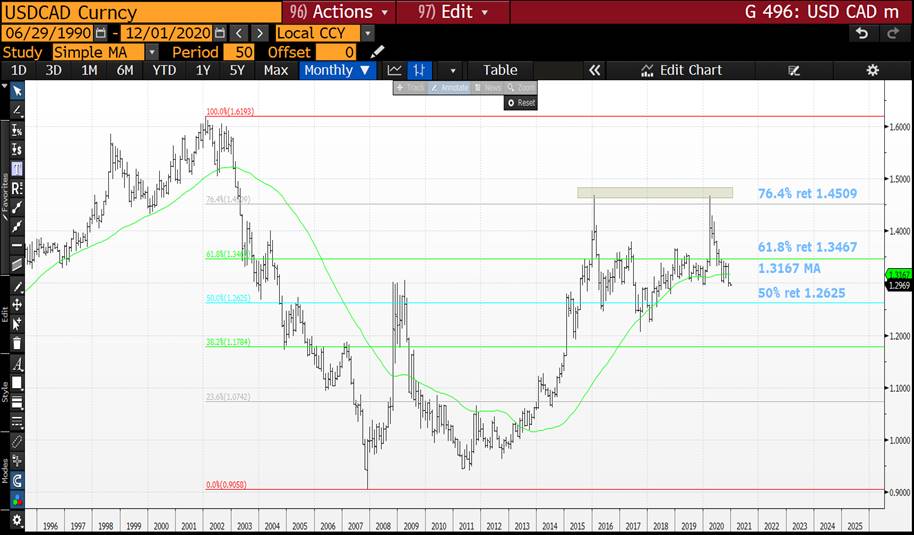Collapse panel with double-chevron button
The height and width of the screenshot is (535, 914).
594,70
